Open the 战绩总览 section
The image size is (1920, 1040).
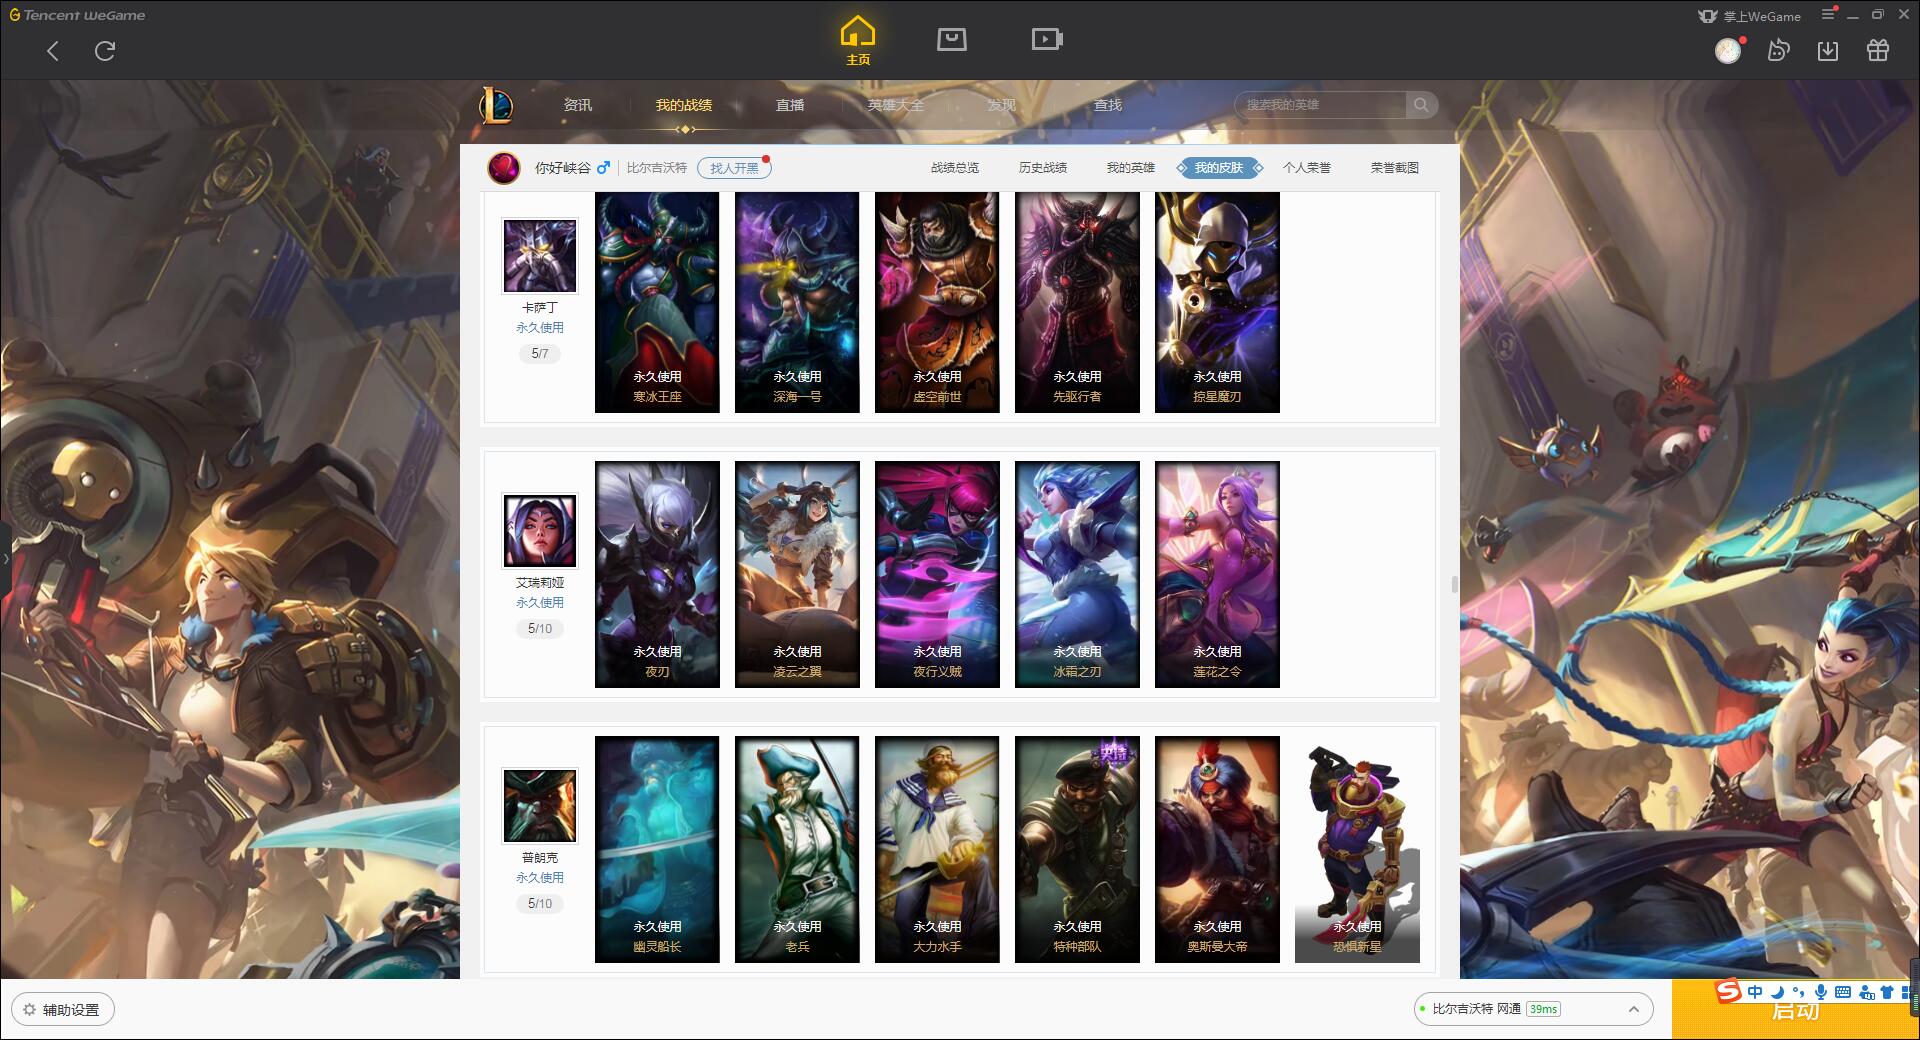coord(955,168)
